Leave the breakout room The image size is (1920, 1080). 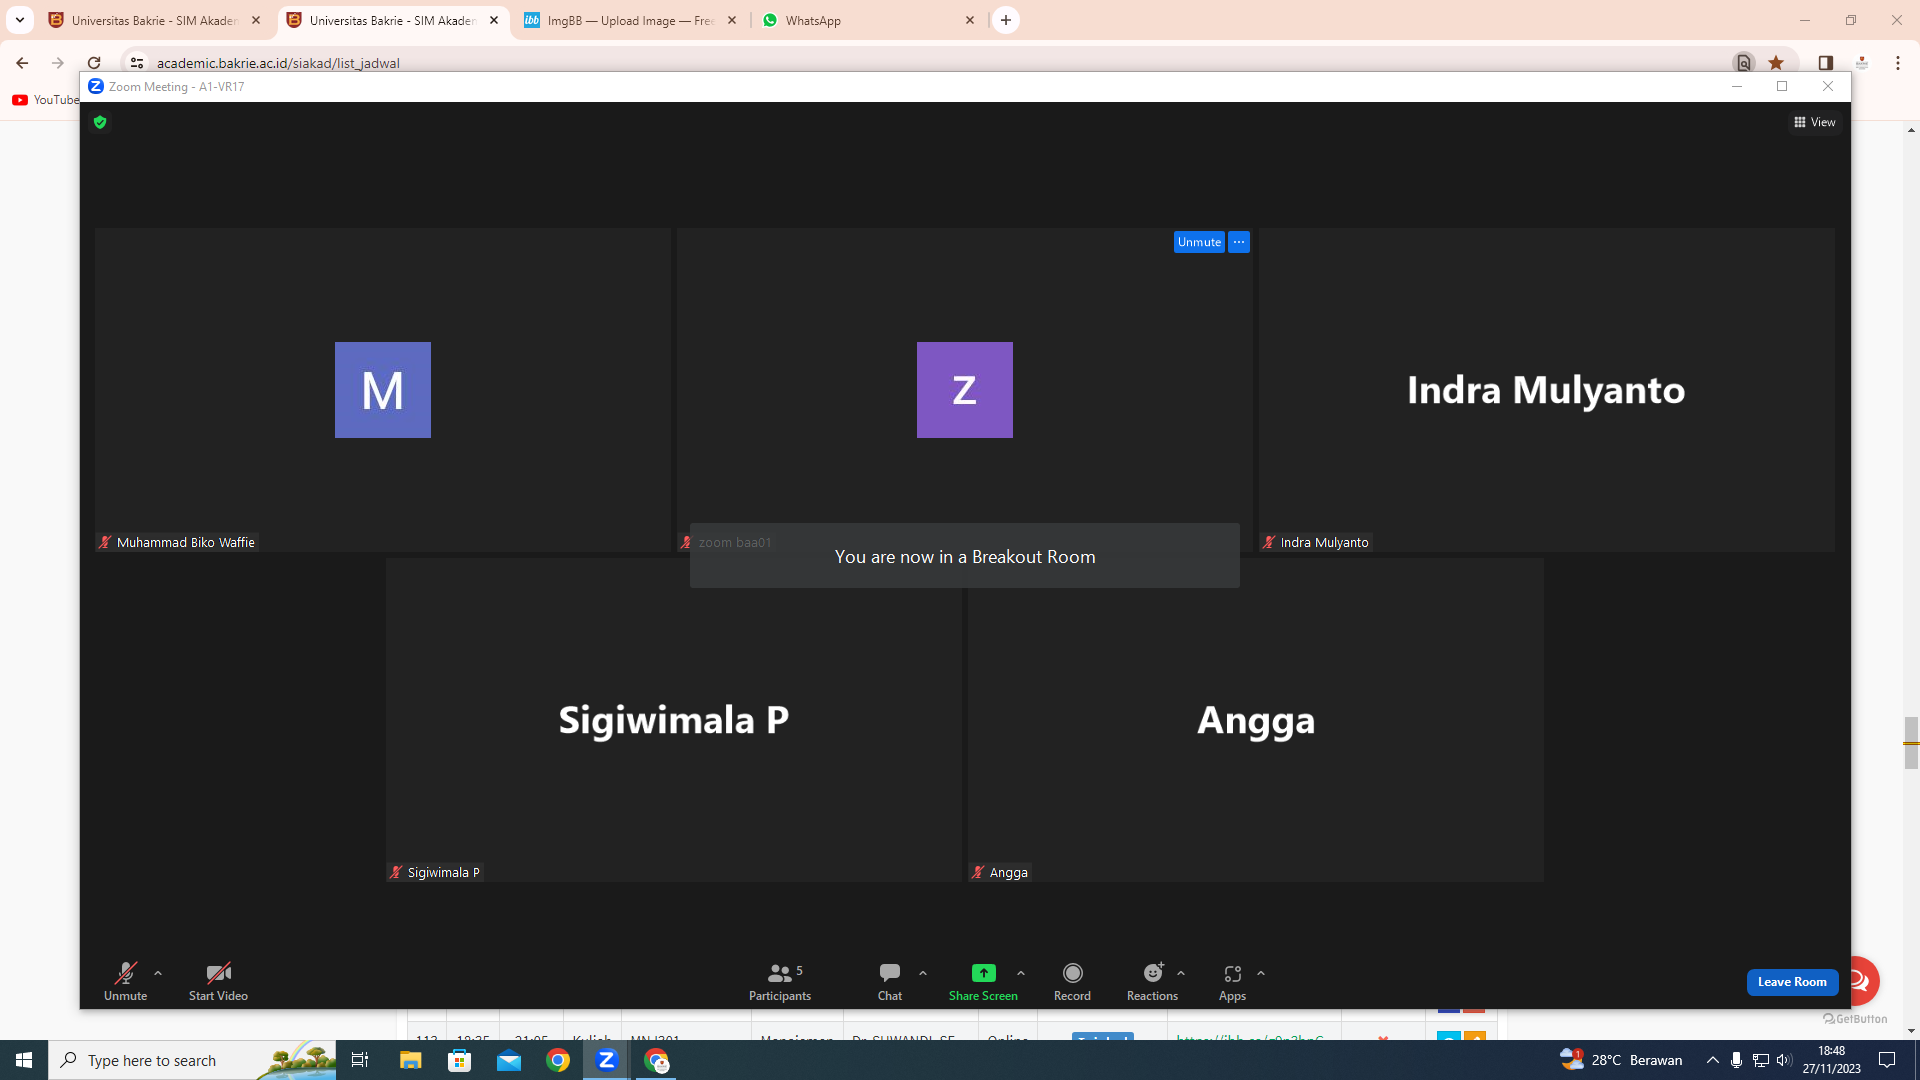point(1792,982)
